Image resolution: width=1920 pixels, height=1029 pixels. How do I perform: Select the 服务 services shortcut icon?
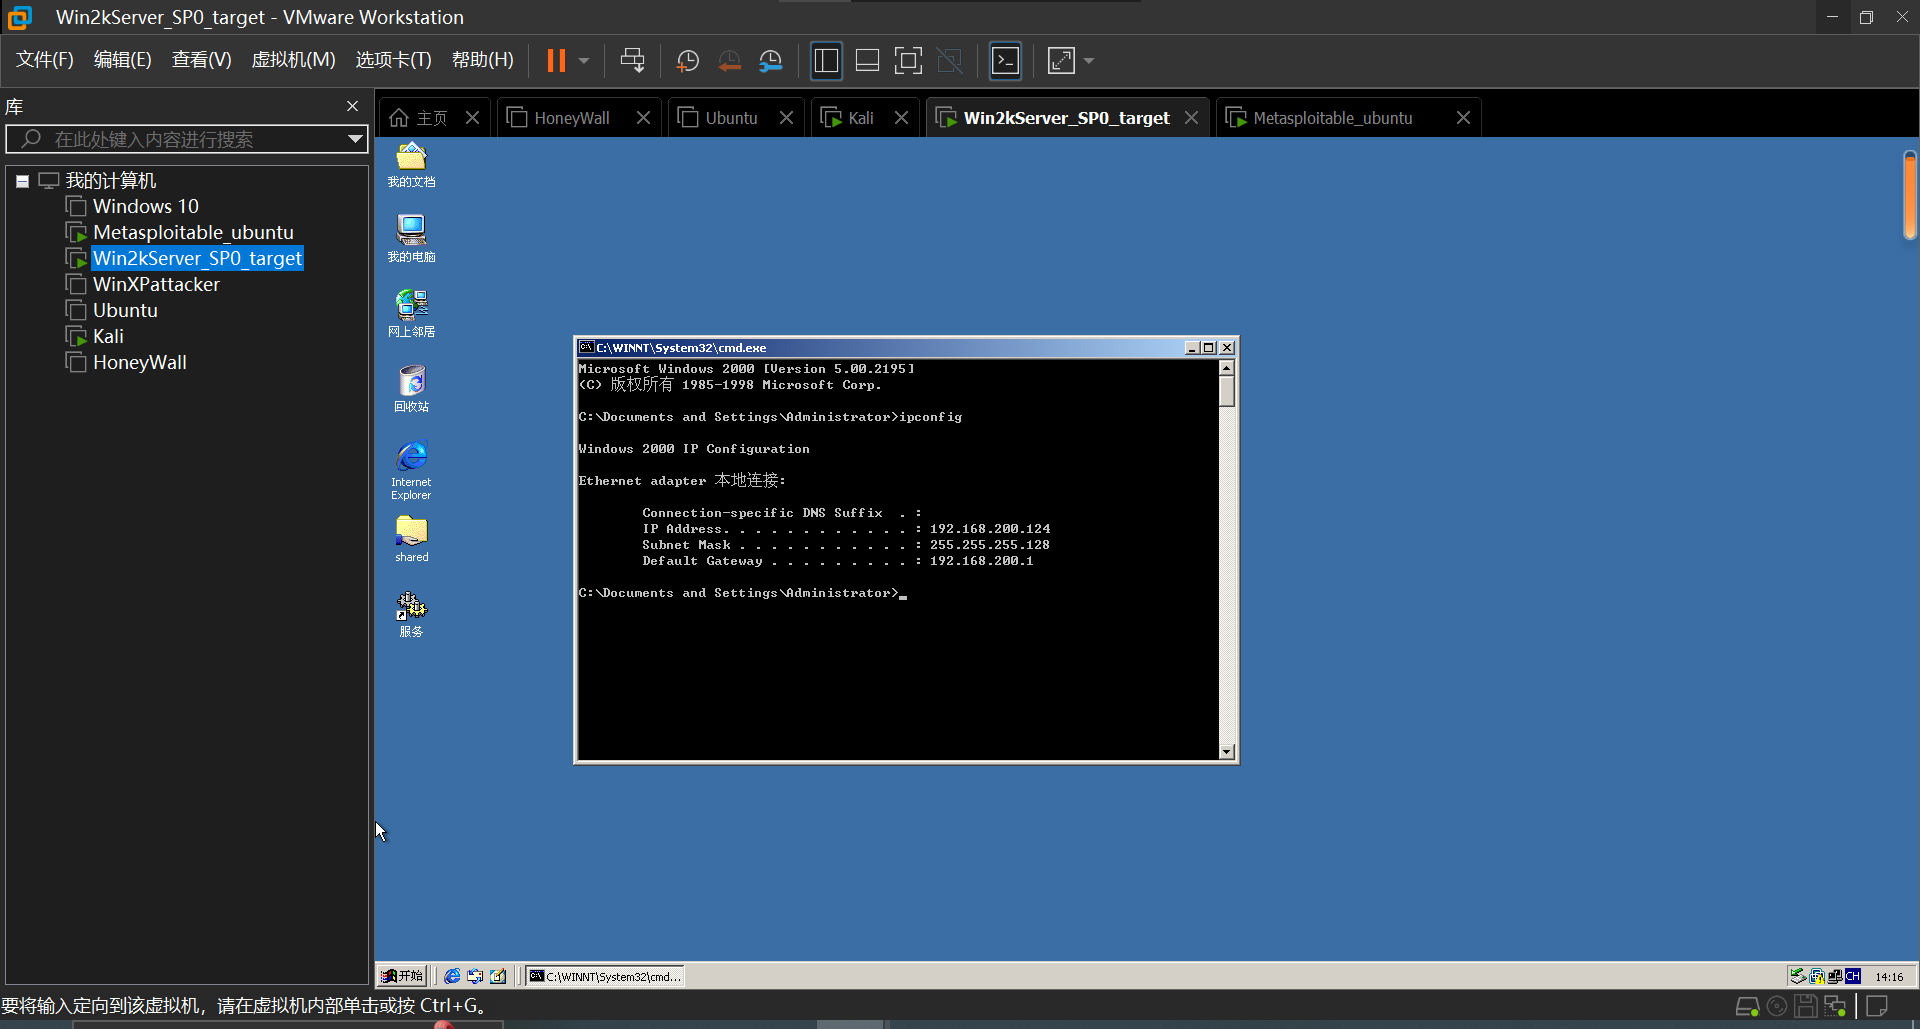pos(411,614)
